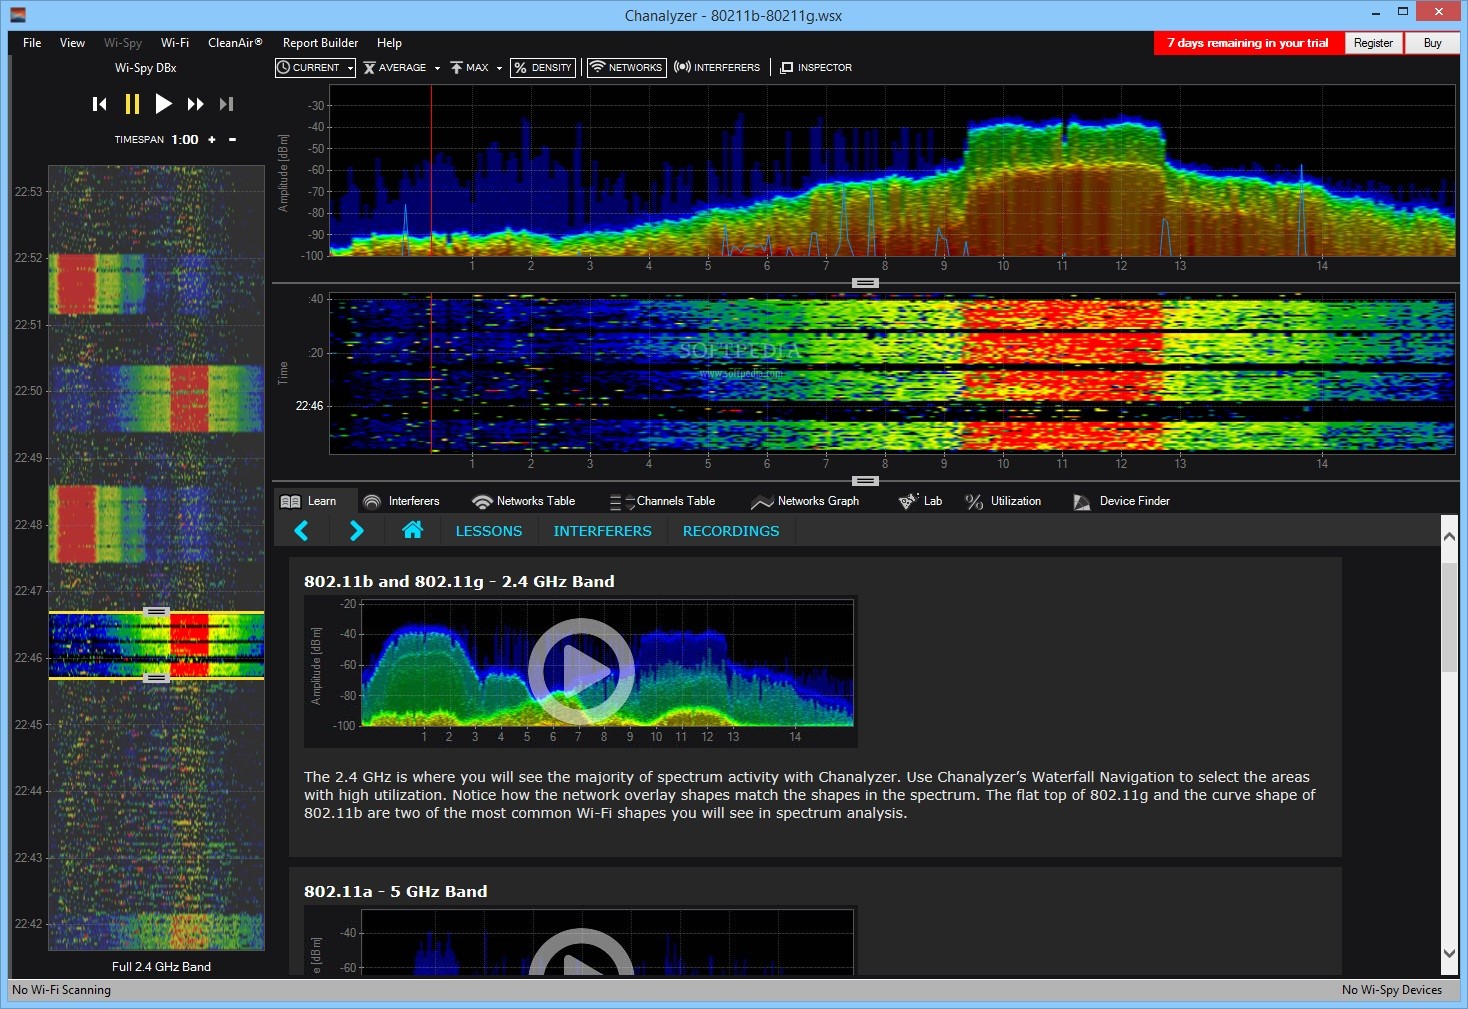Open the Utilization tab

[x=1003, y=501]
